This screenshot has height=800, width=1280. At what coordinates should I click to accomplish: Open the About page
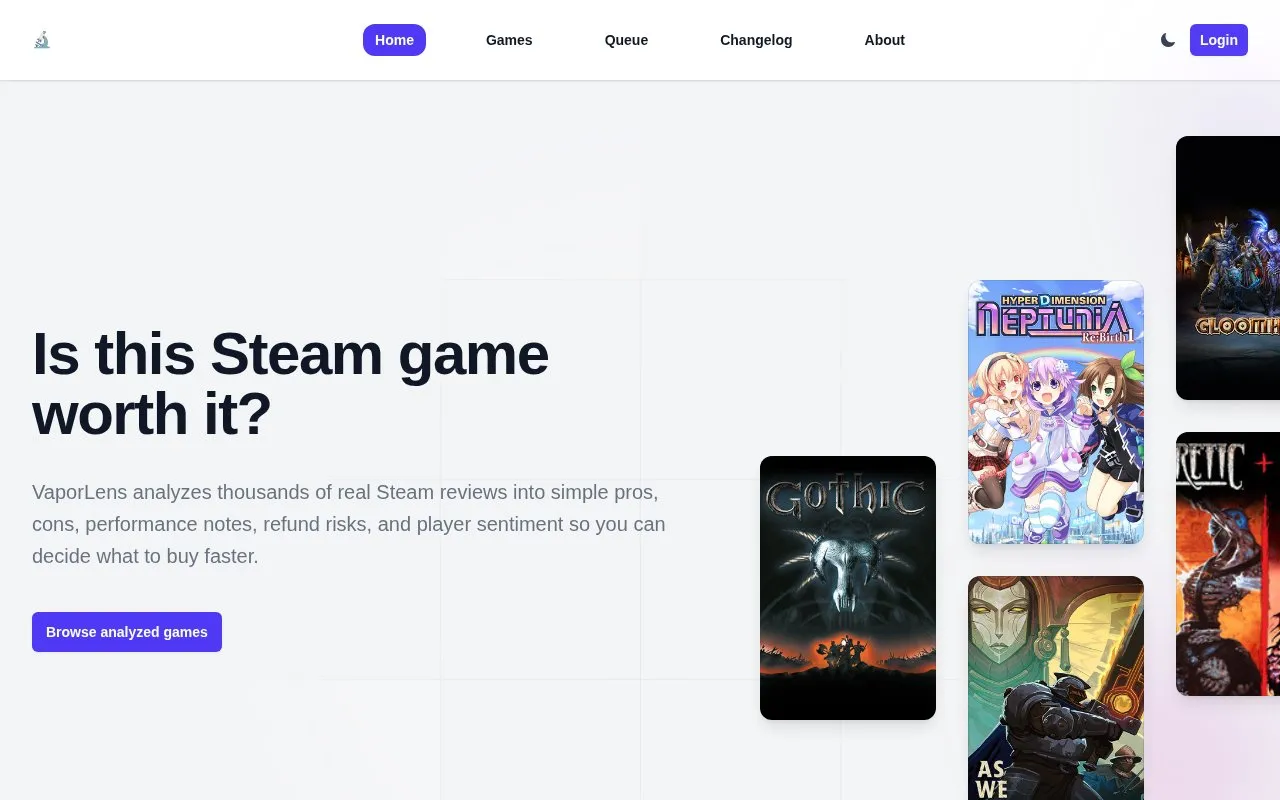884,40
